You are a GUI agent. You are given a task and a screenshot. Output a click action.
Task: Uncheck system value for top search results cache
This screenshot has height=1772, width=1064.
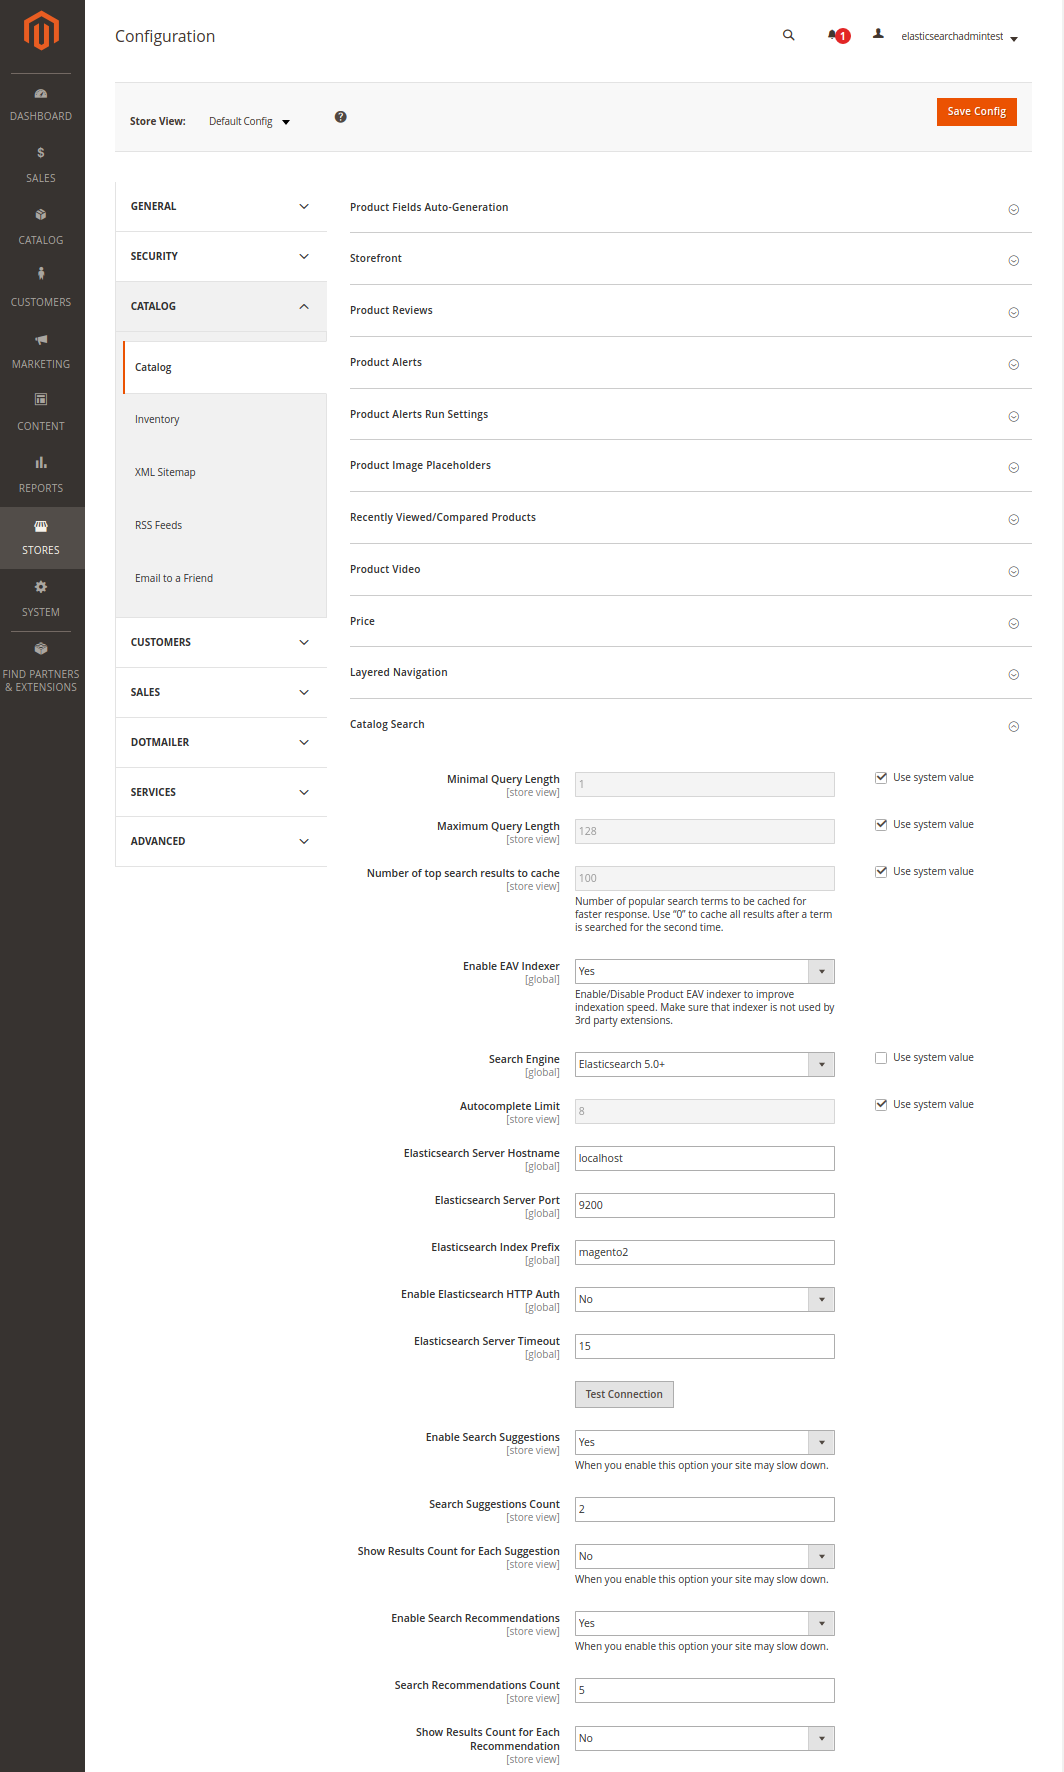[881, 871]
